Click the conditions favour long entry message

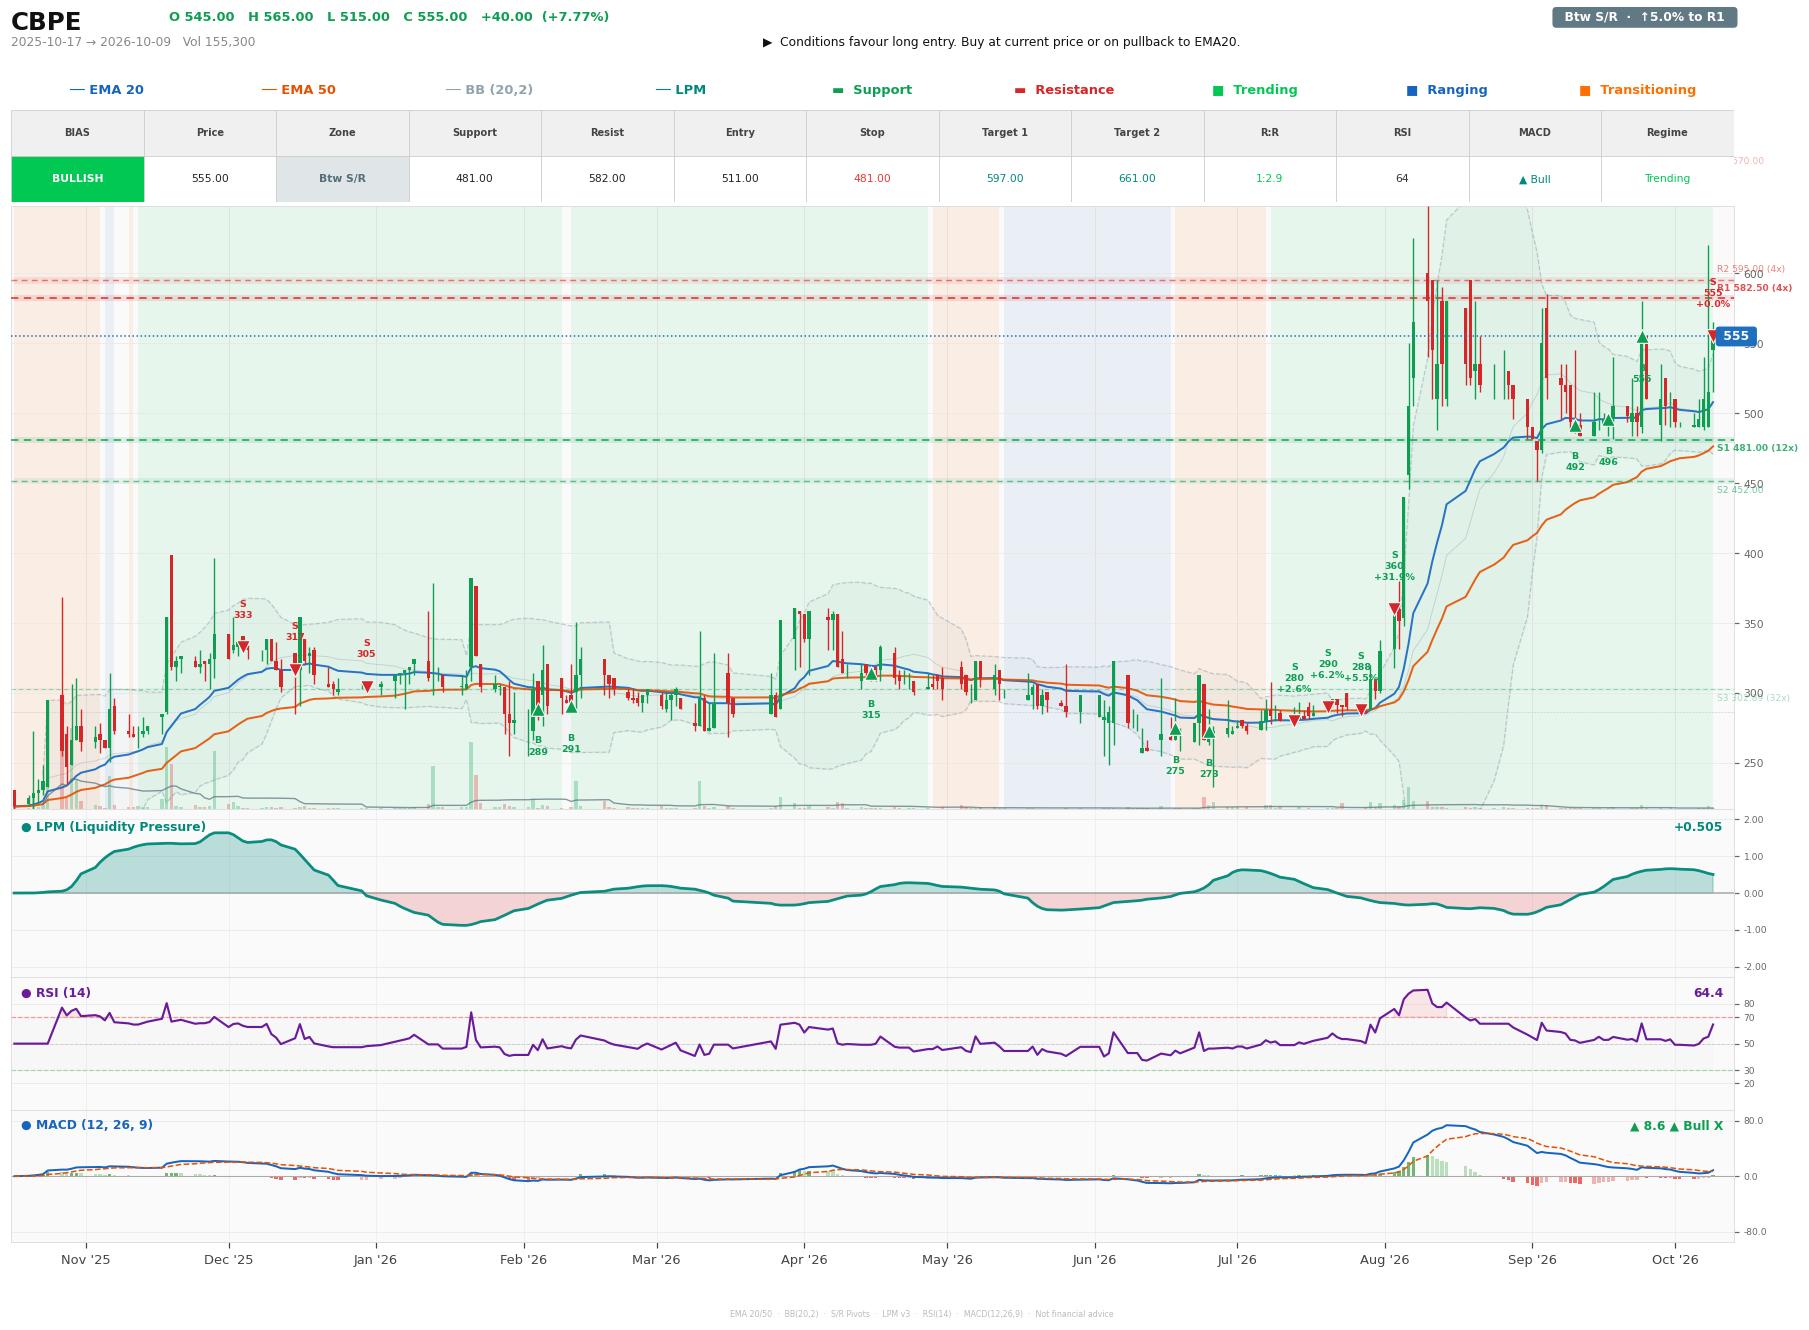tap(1001, 42)
